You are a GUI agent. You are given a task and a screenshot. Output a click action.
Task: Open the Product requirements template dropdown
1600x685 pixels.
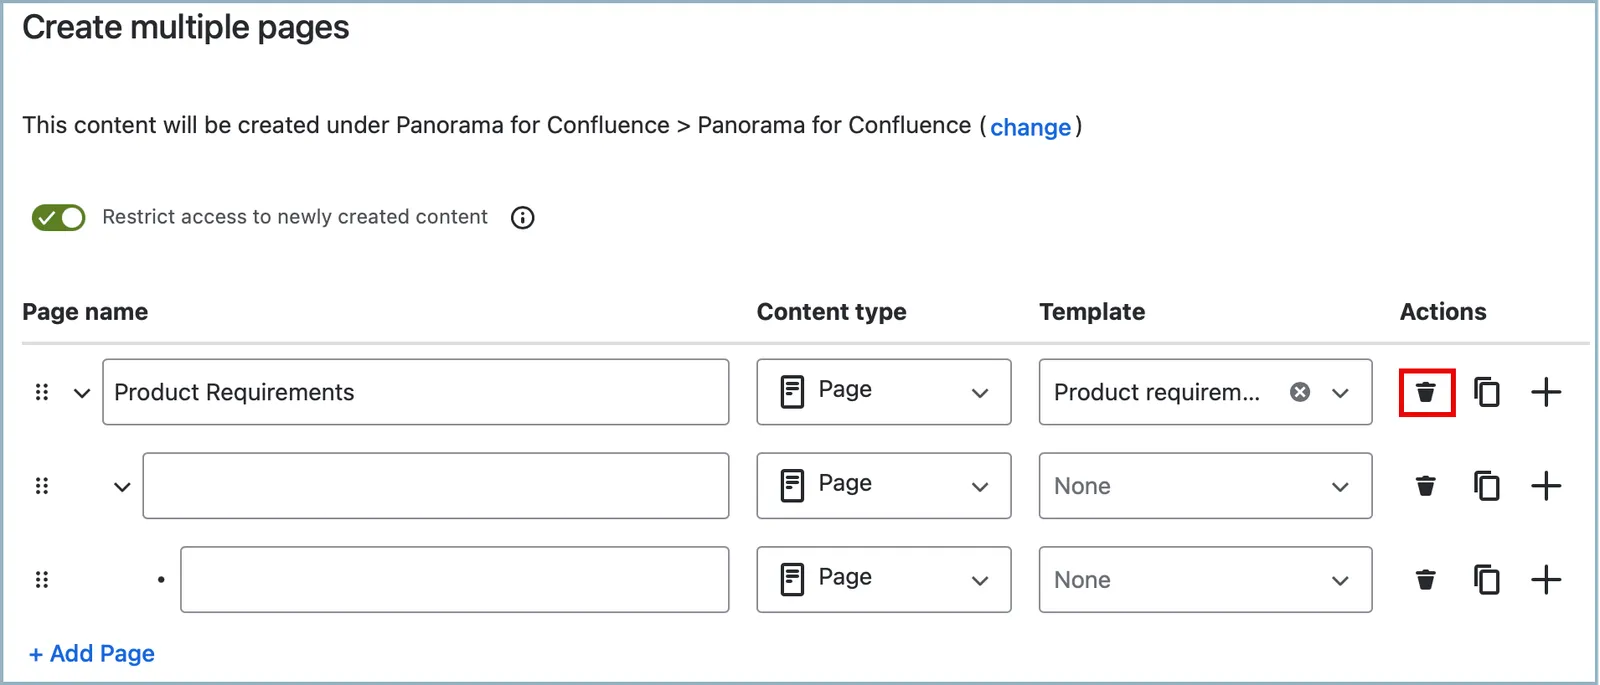[1340, 393]
